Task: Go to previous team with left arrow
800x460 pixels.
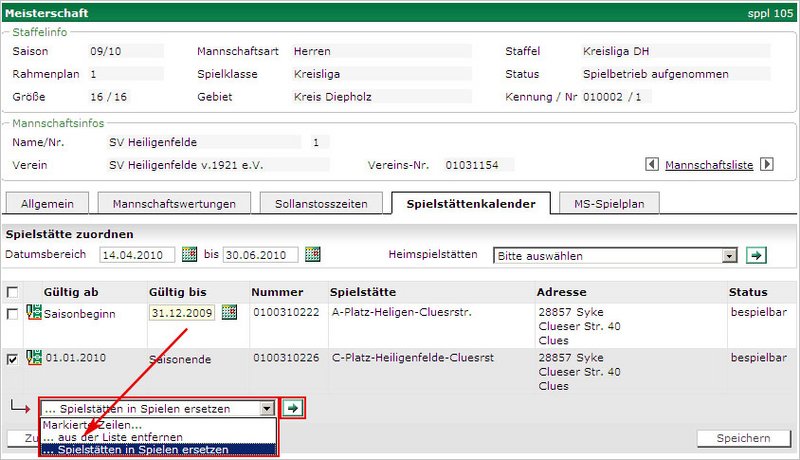Action: click(653, 164)
